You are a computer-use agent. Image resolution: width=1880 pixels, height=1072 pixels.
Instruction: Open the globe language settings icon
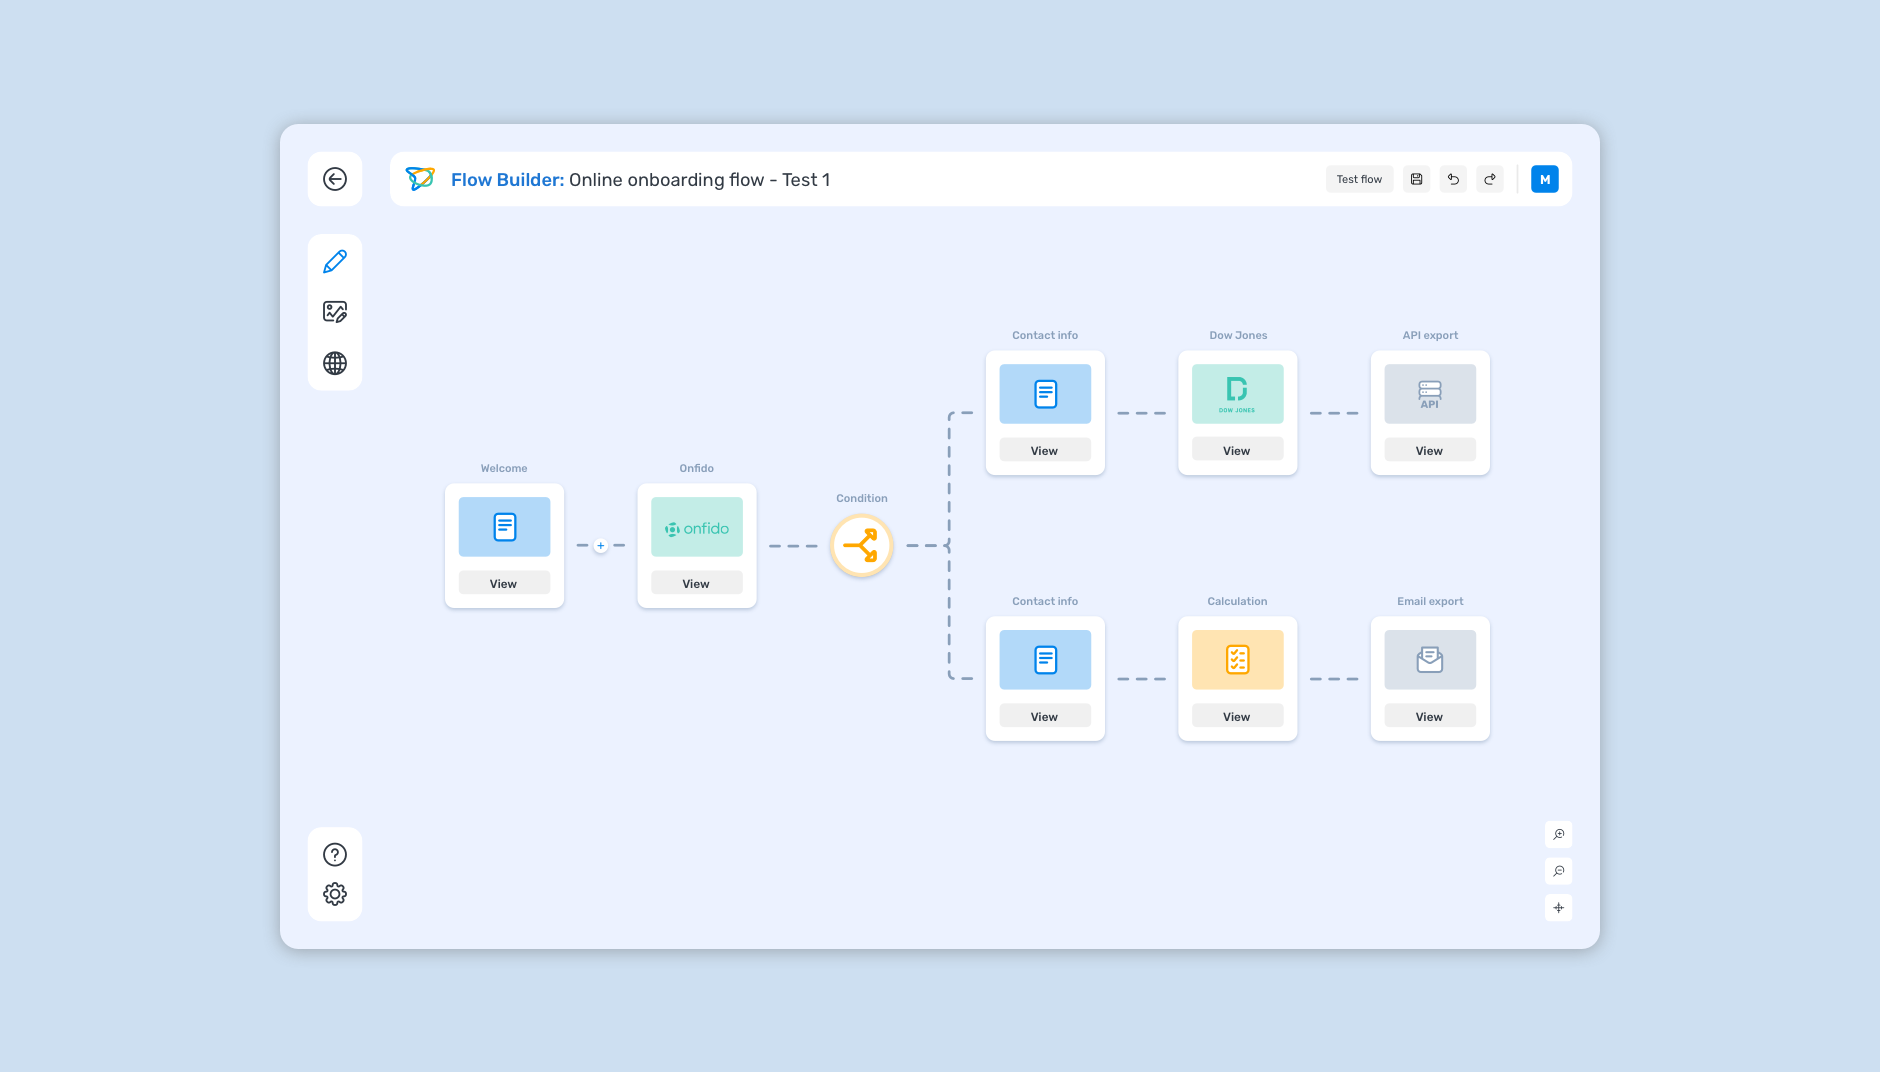[x=335, y=363]
